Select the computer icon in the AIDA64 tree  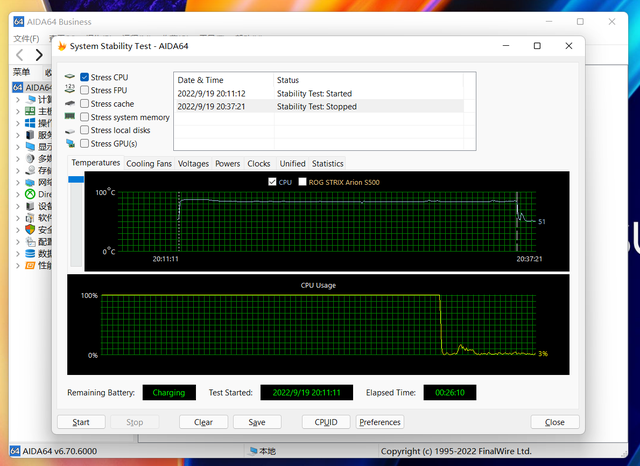coord(30,99)
